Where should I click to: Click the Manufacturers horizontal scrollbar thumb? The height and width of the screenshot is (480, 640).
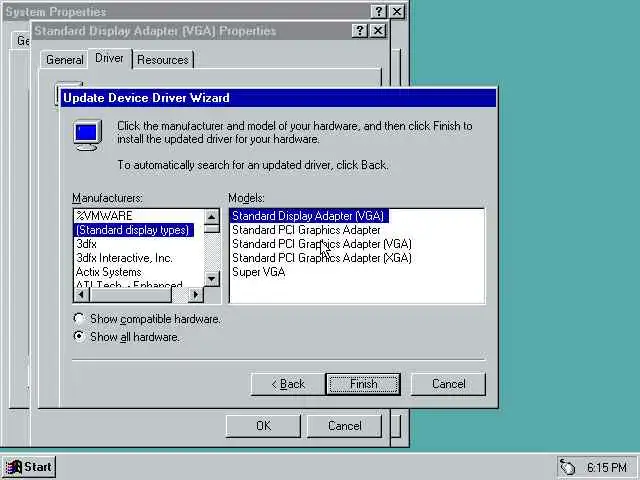tap(131, 294)
